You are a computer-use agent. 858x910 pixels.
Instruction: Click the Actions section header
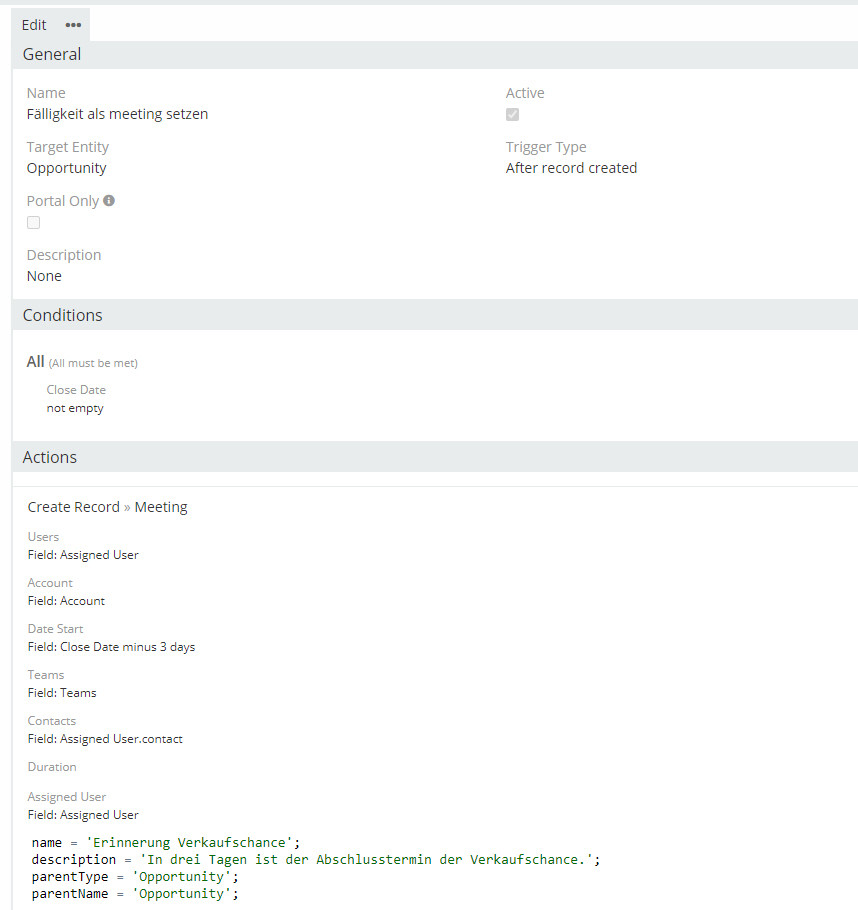tap(50, 457)
